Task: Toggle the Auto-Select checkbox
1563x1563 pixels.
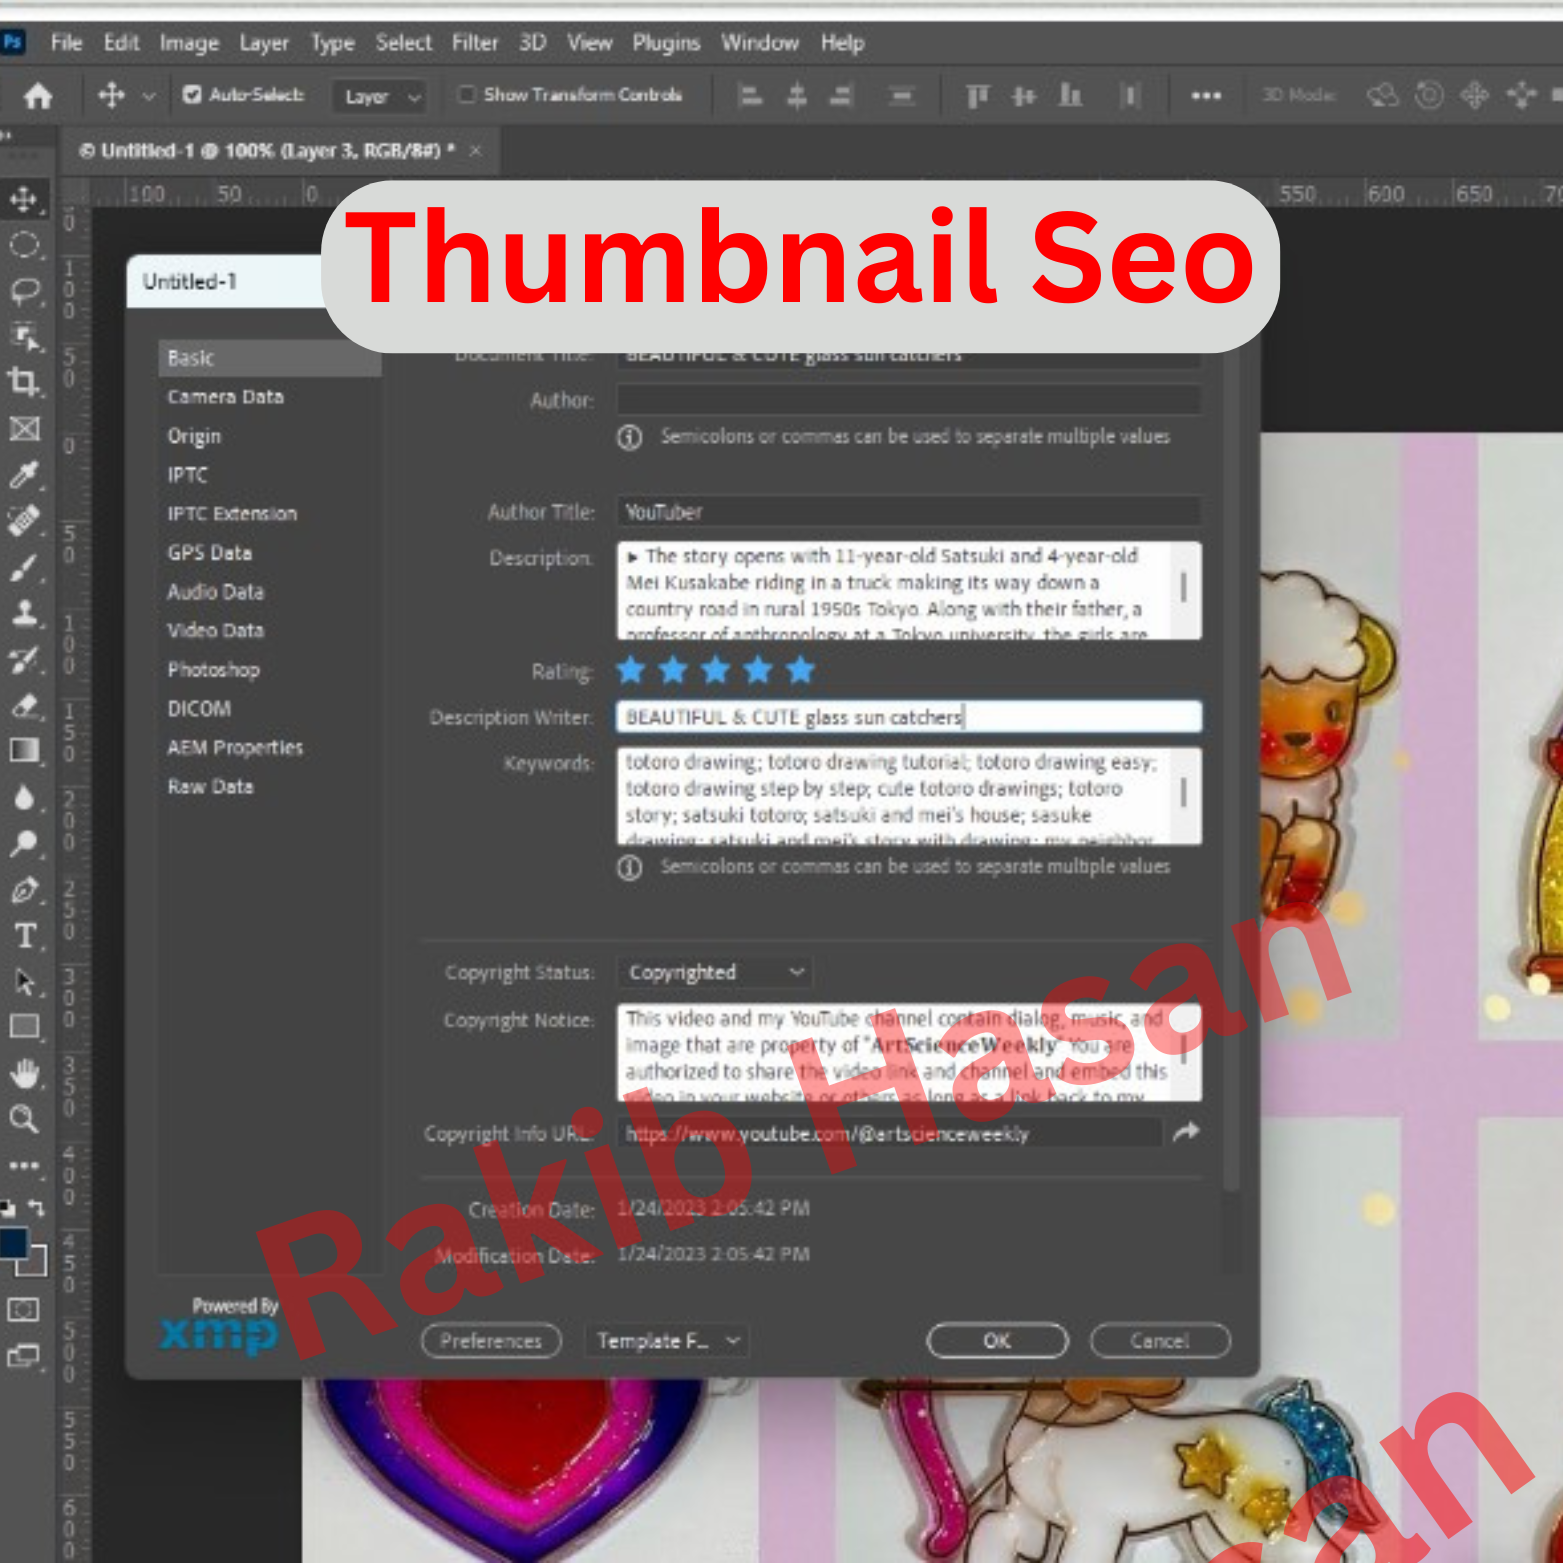Action: (192, 95)
